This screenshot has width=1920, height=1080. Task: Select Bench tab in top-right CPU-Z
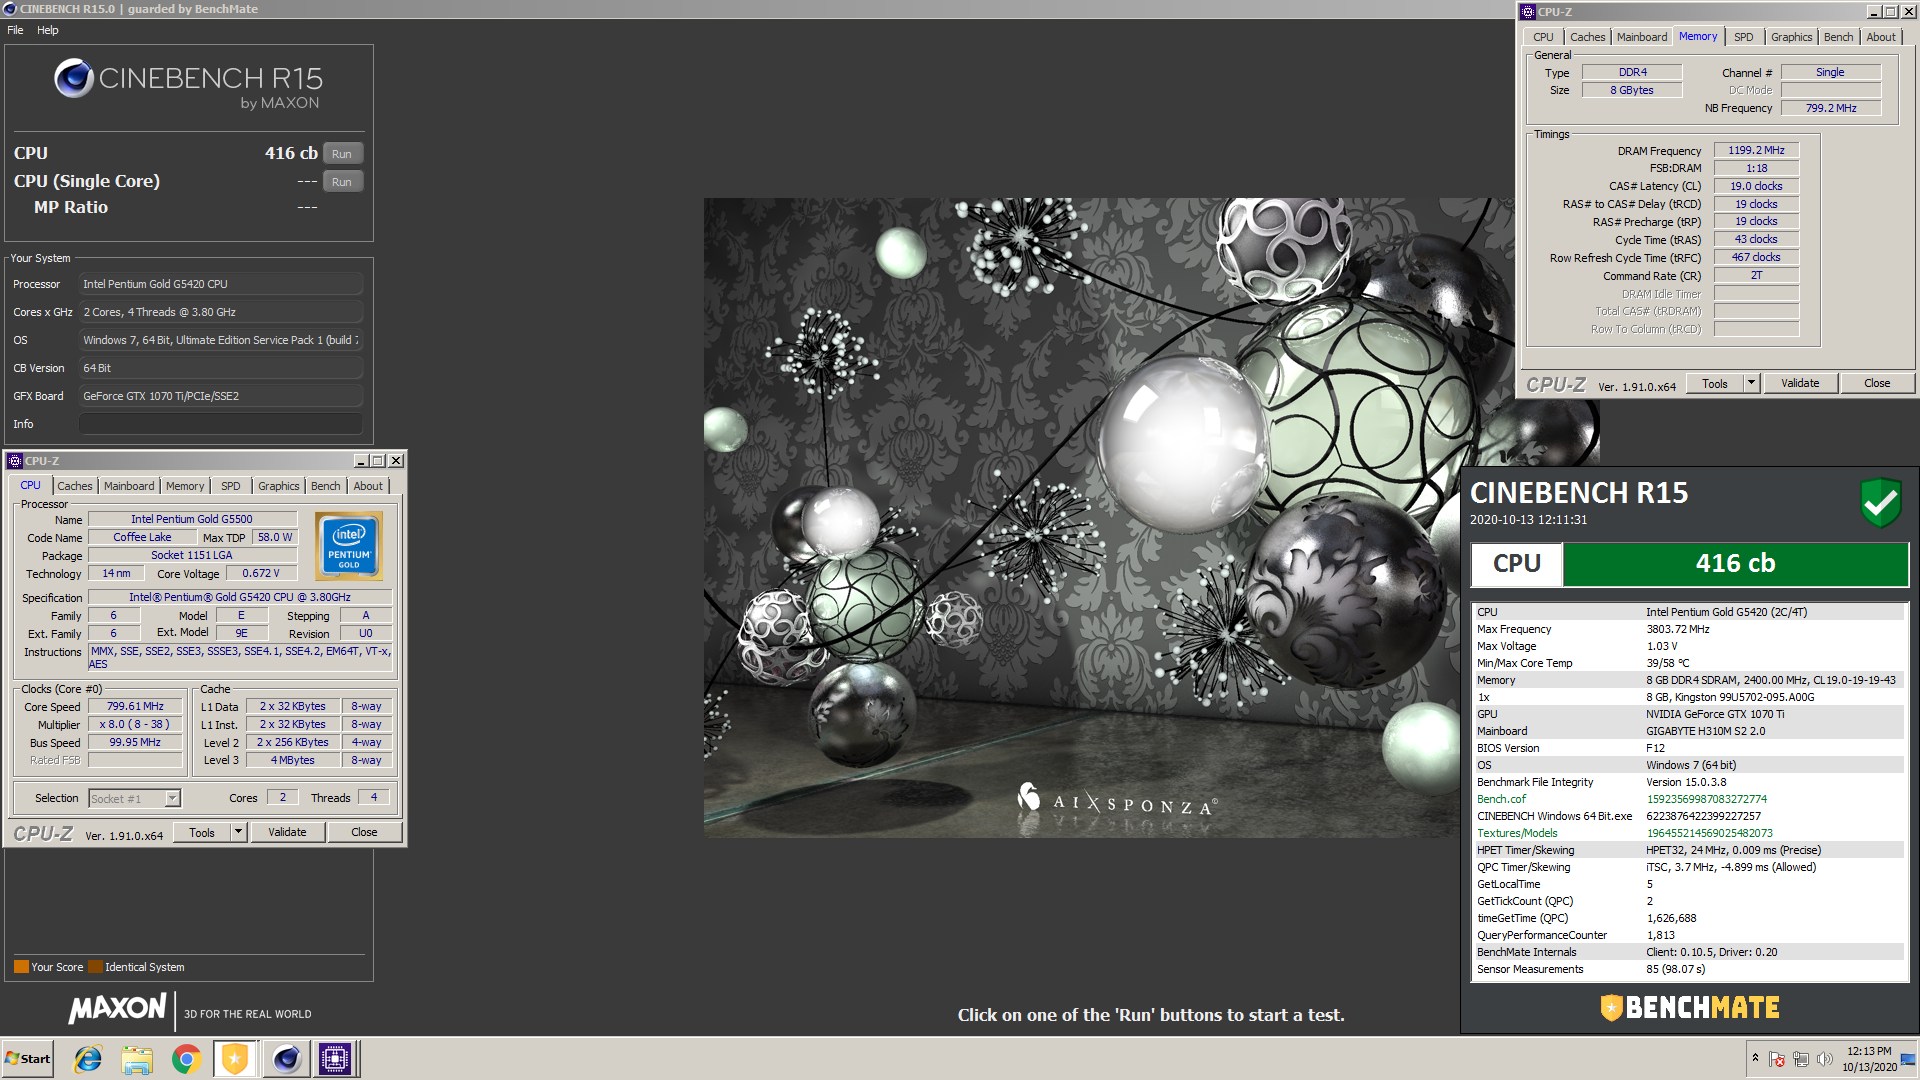(x=1839, y=37)
